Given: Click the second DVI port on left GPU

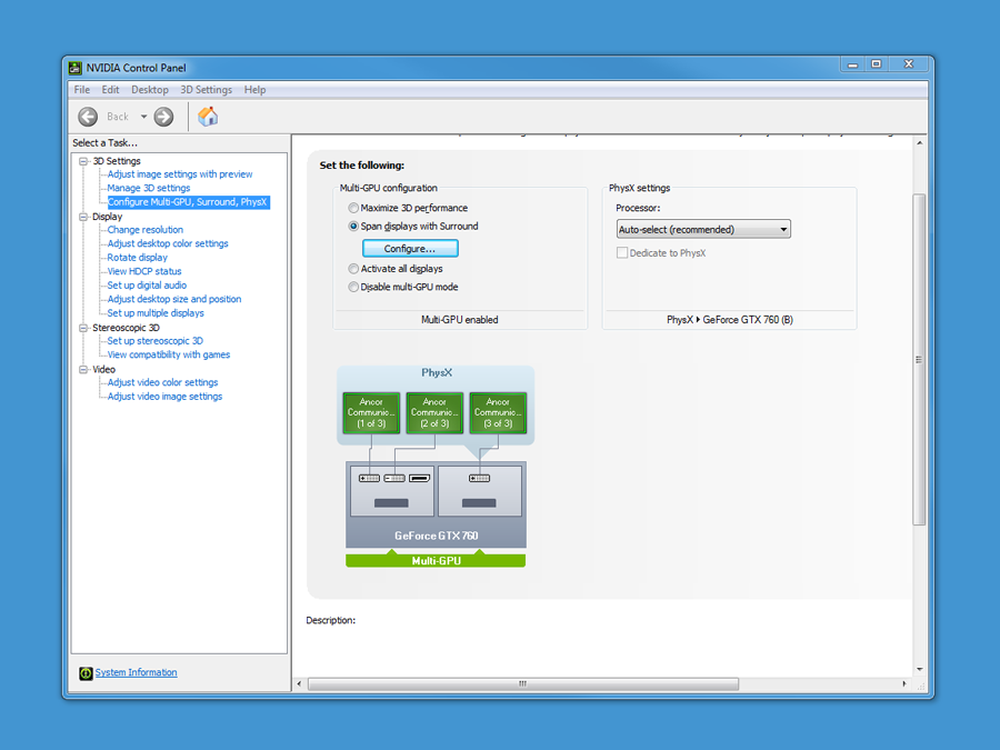Looking at the screenshot, I should click(x=394, y=478).
